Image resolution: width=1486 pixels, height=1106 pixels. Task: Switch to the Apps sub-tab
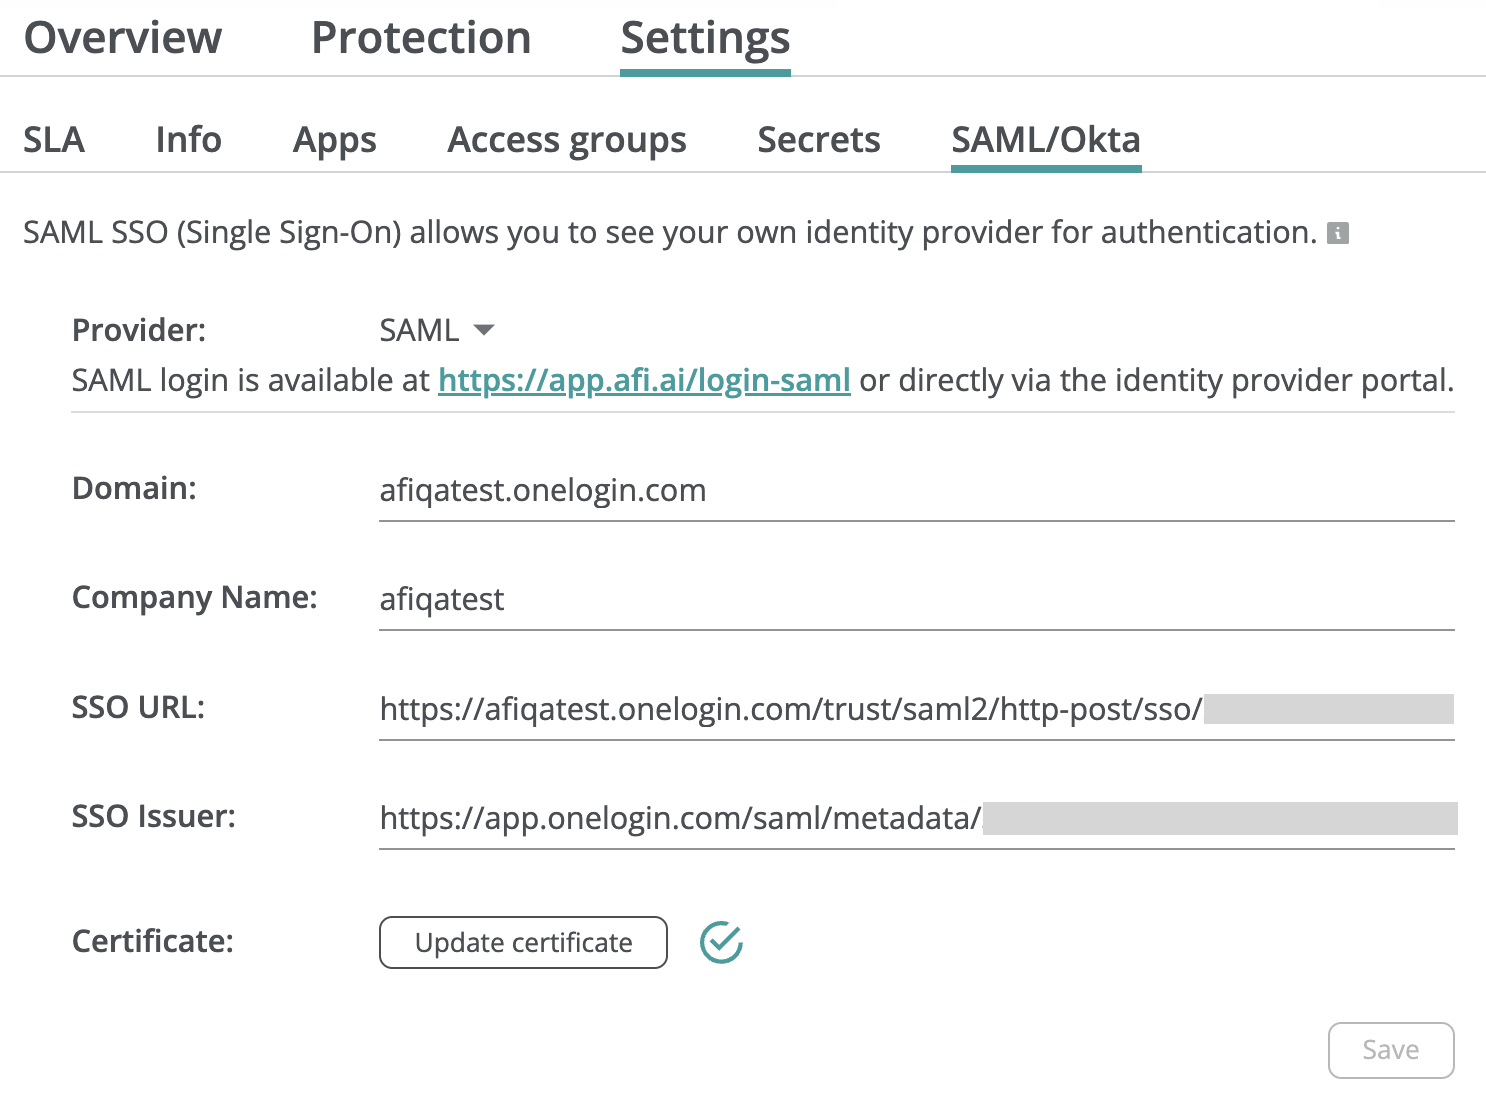click(x=334, y=140)
